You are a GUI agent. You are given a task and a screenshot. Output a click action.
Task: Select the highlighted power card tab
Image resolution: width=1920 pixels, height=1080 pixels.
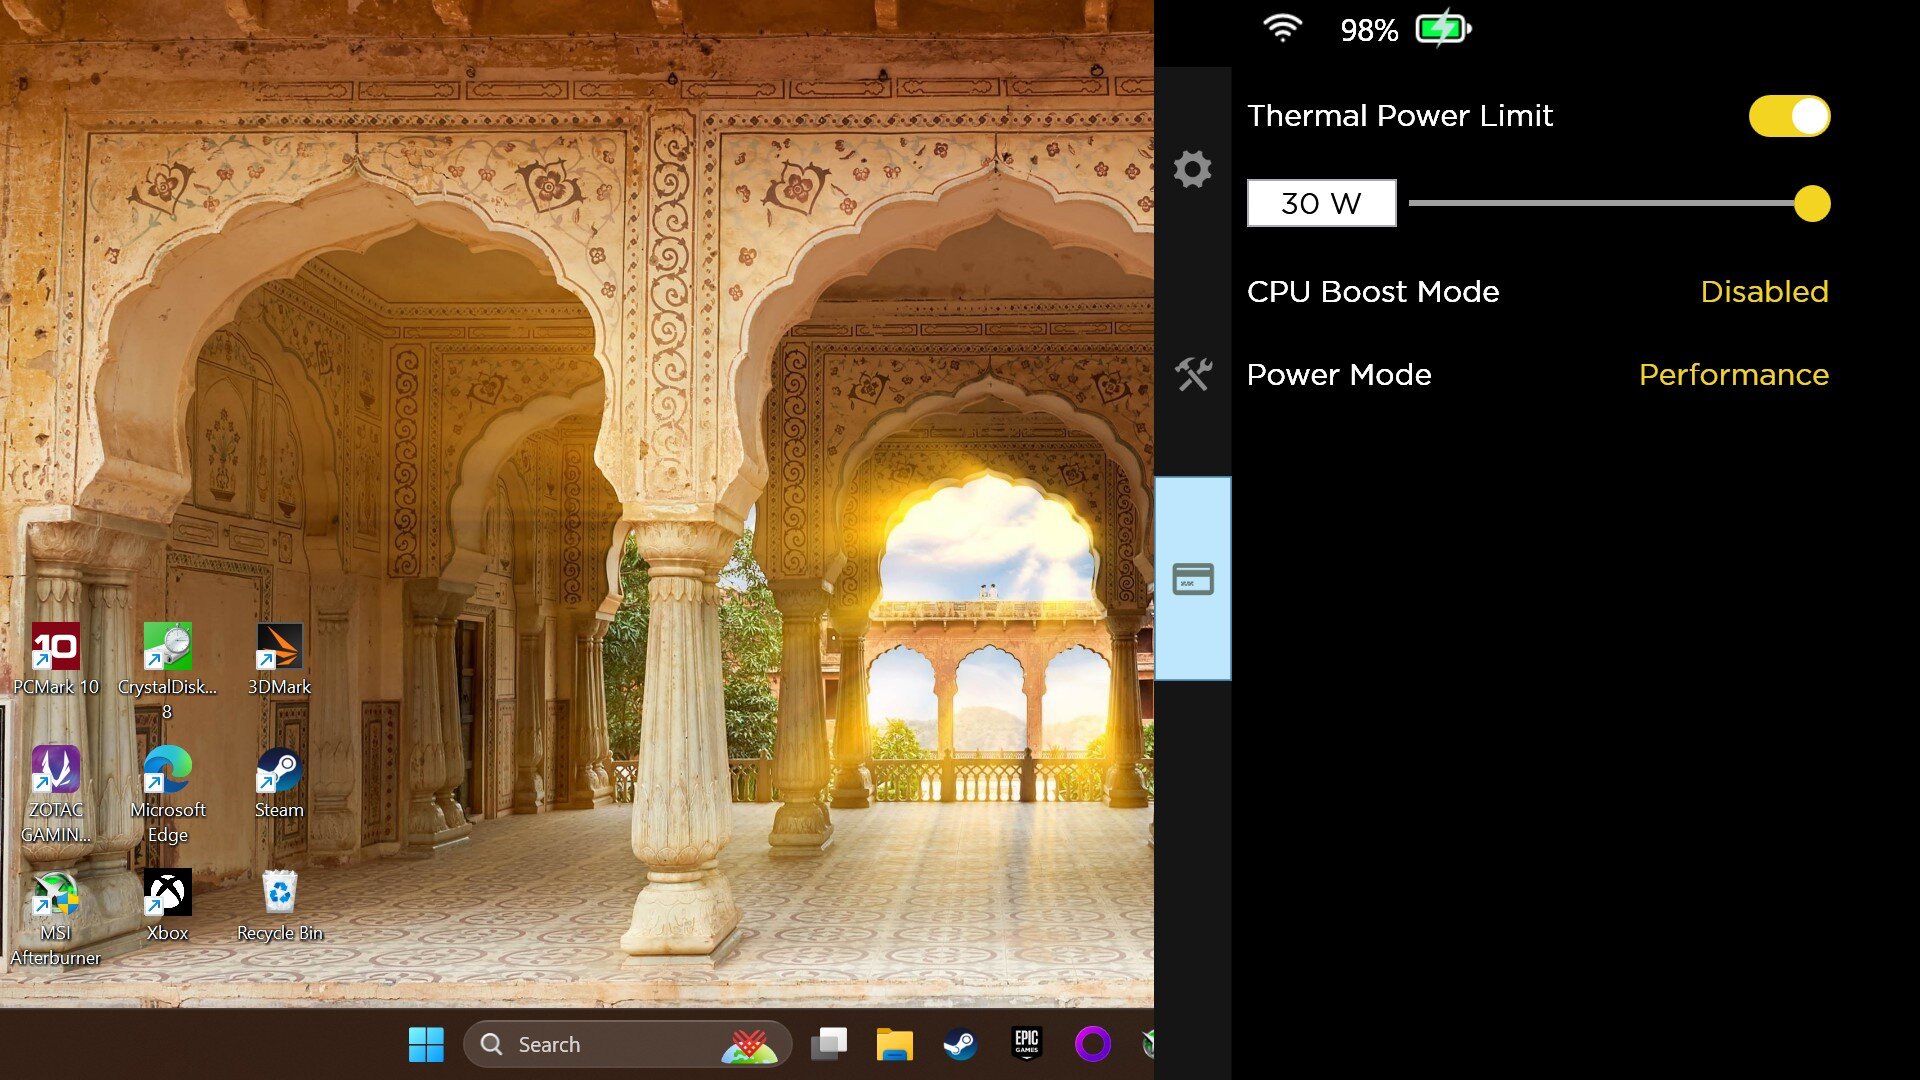tap(1193, 579)
